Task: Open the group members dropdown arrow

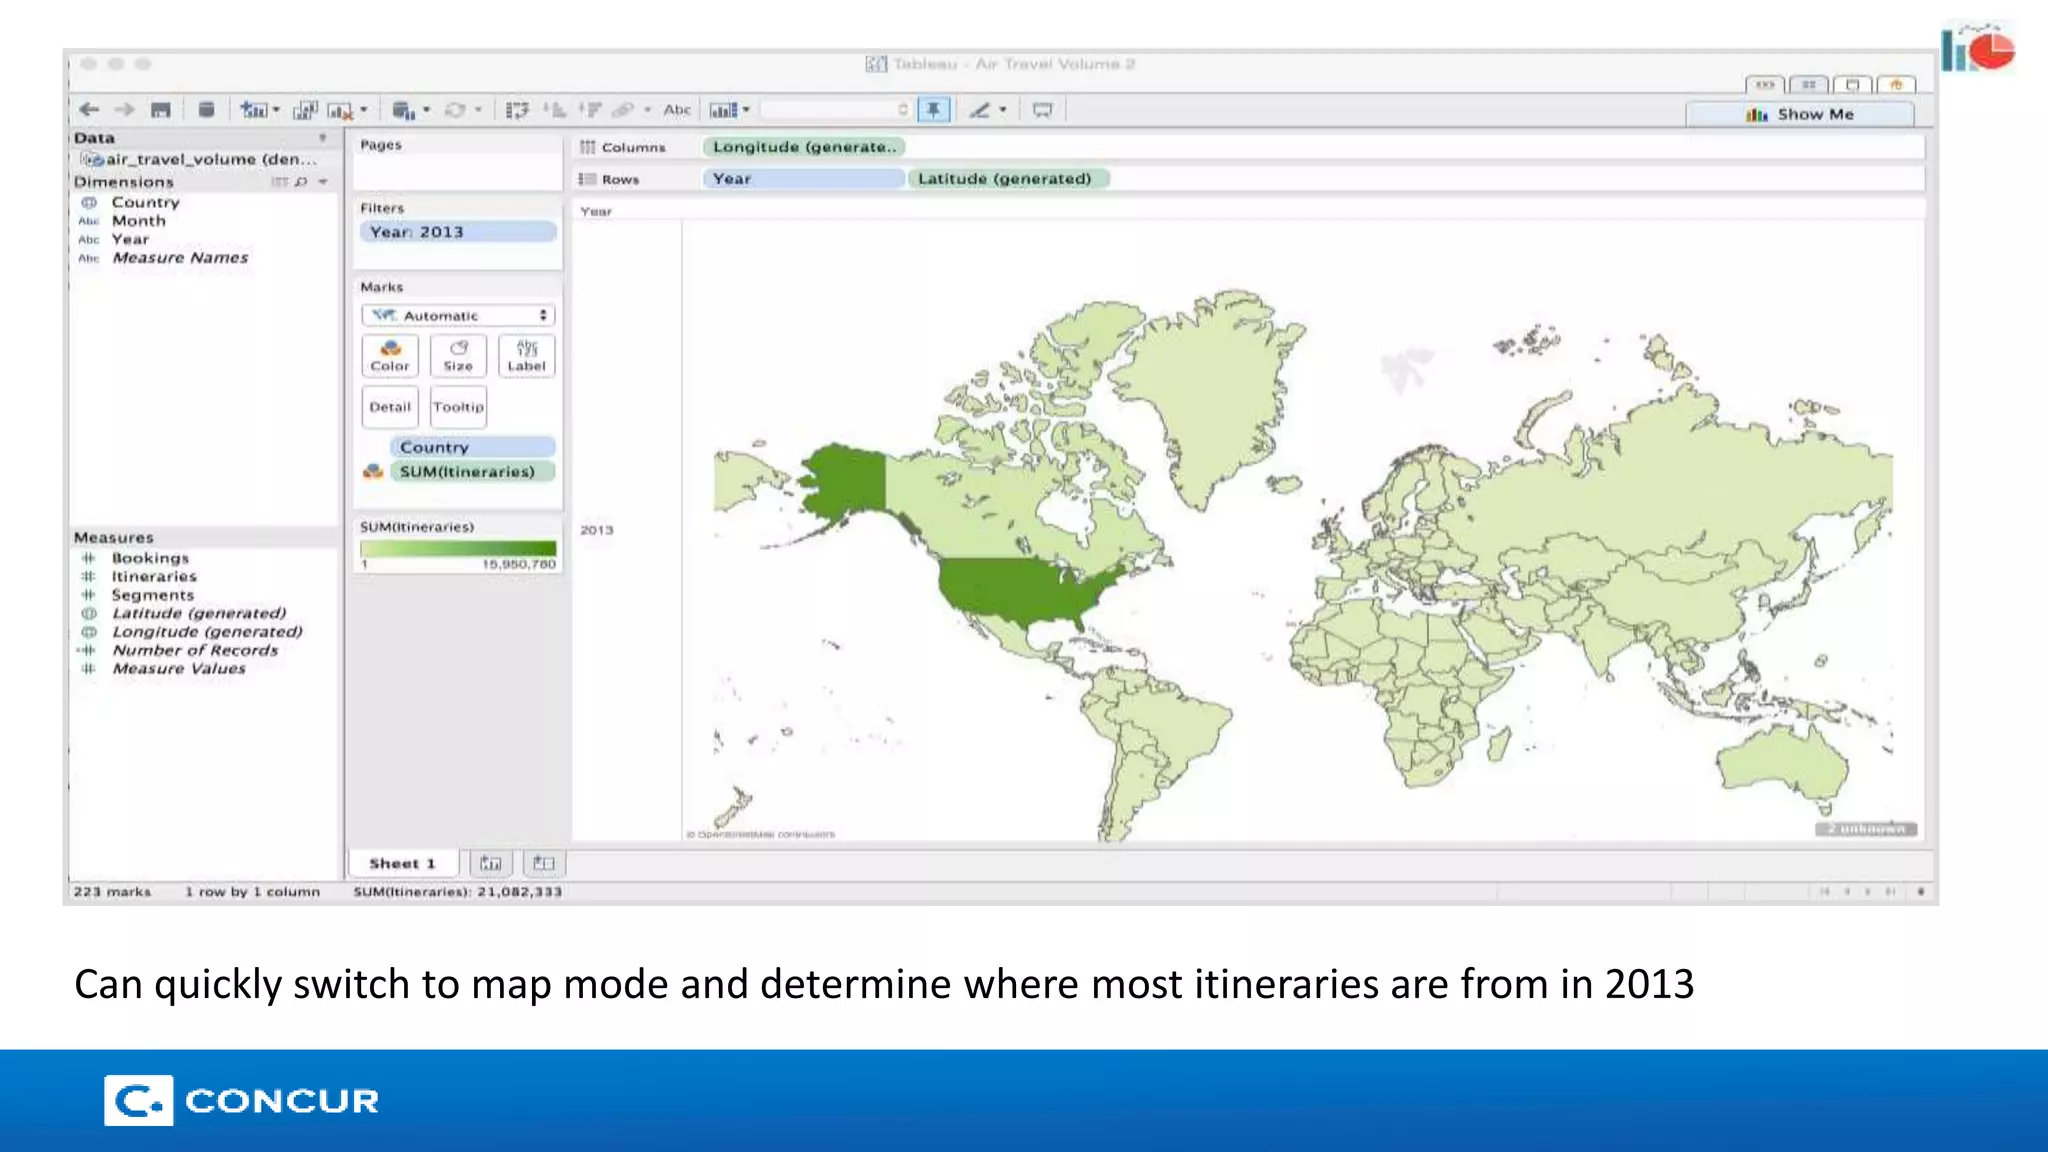Action: tap(648, 110)
